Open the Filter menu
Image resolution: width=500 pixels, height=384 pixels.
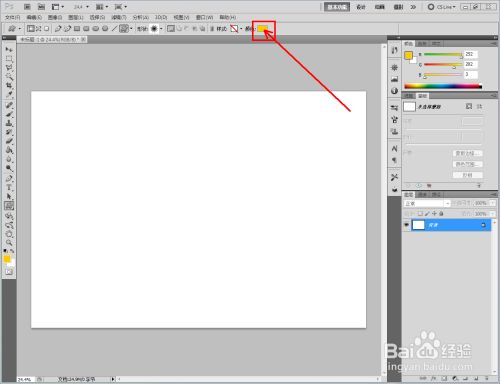(x=119, y=17)
